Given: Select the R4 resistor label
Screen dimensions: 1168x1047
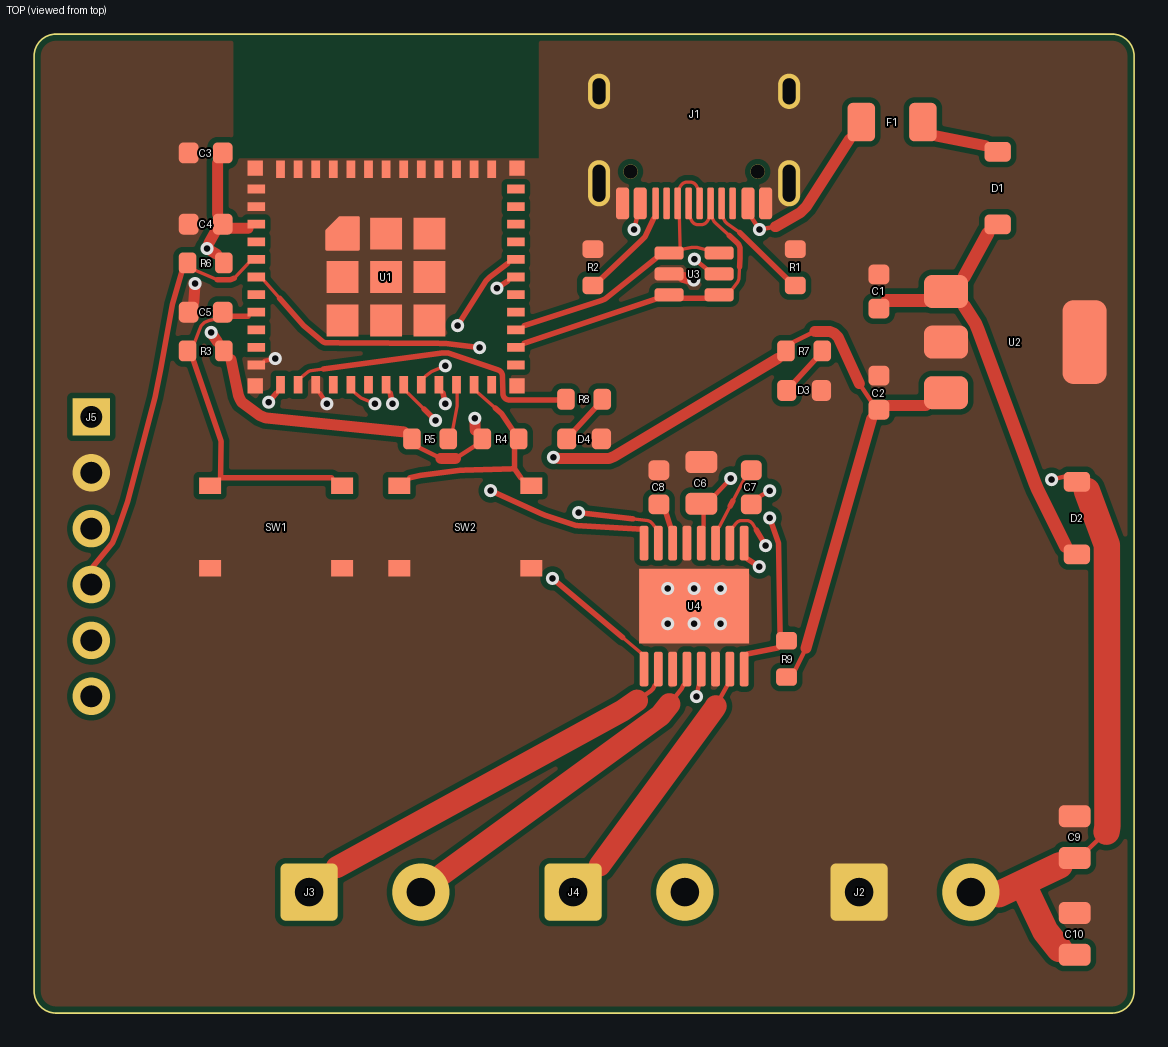Looking at the screenshot, I should (x=501, y=439).
